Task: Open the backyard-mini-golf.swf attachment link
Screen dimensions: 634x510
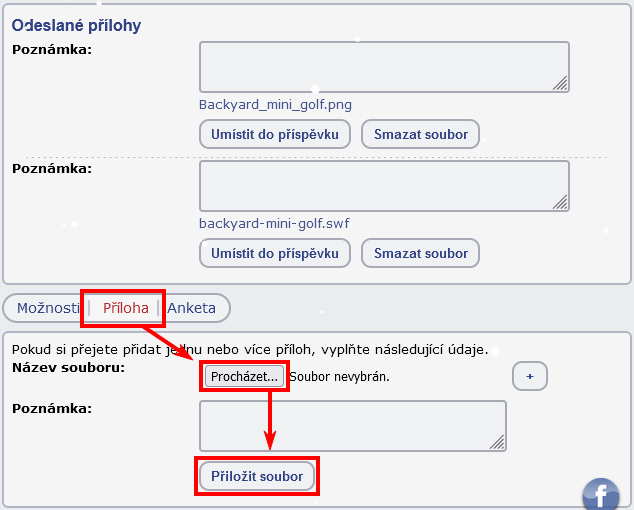Action: pyautogui.click(x=274, y=223)
